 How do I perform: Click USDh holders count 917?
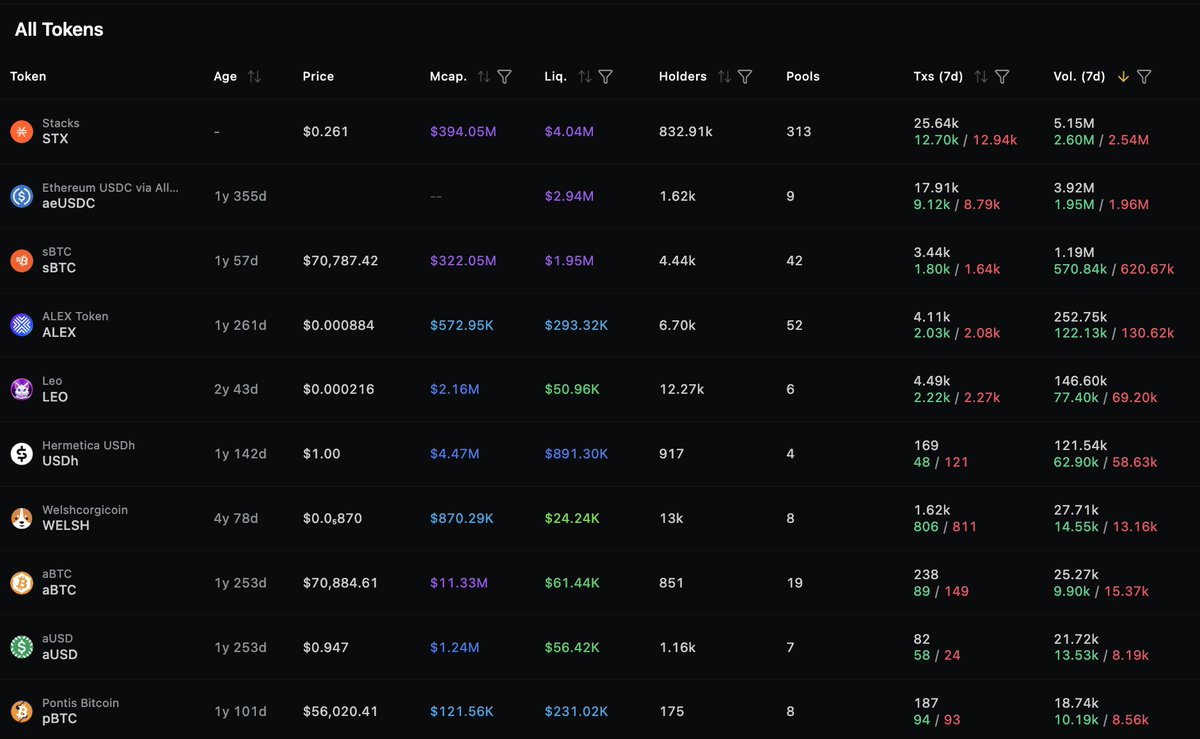click(671, 454)
